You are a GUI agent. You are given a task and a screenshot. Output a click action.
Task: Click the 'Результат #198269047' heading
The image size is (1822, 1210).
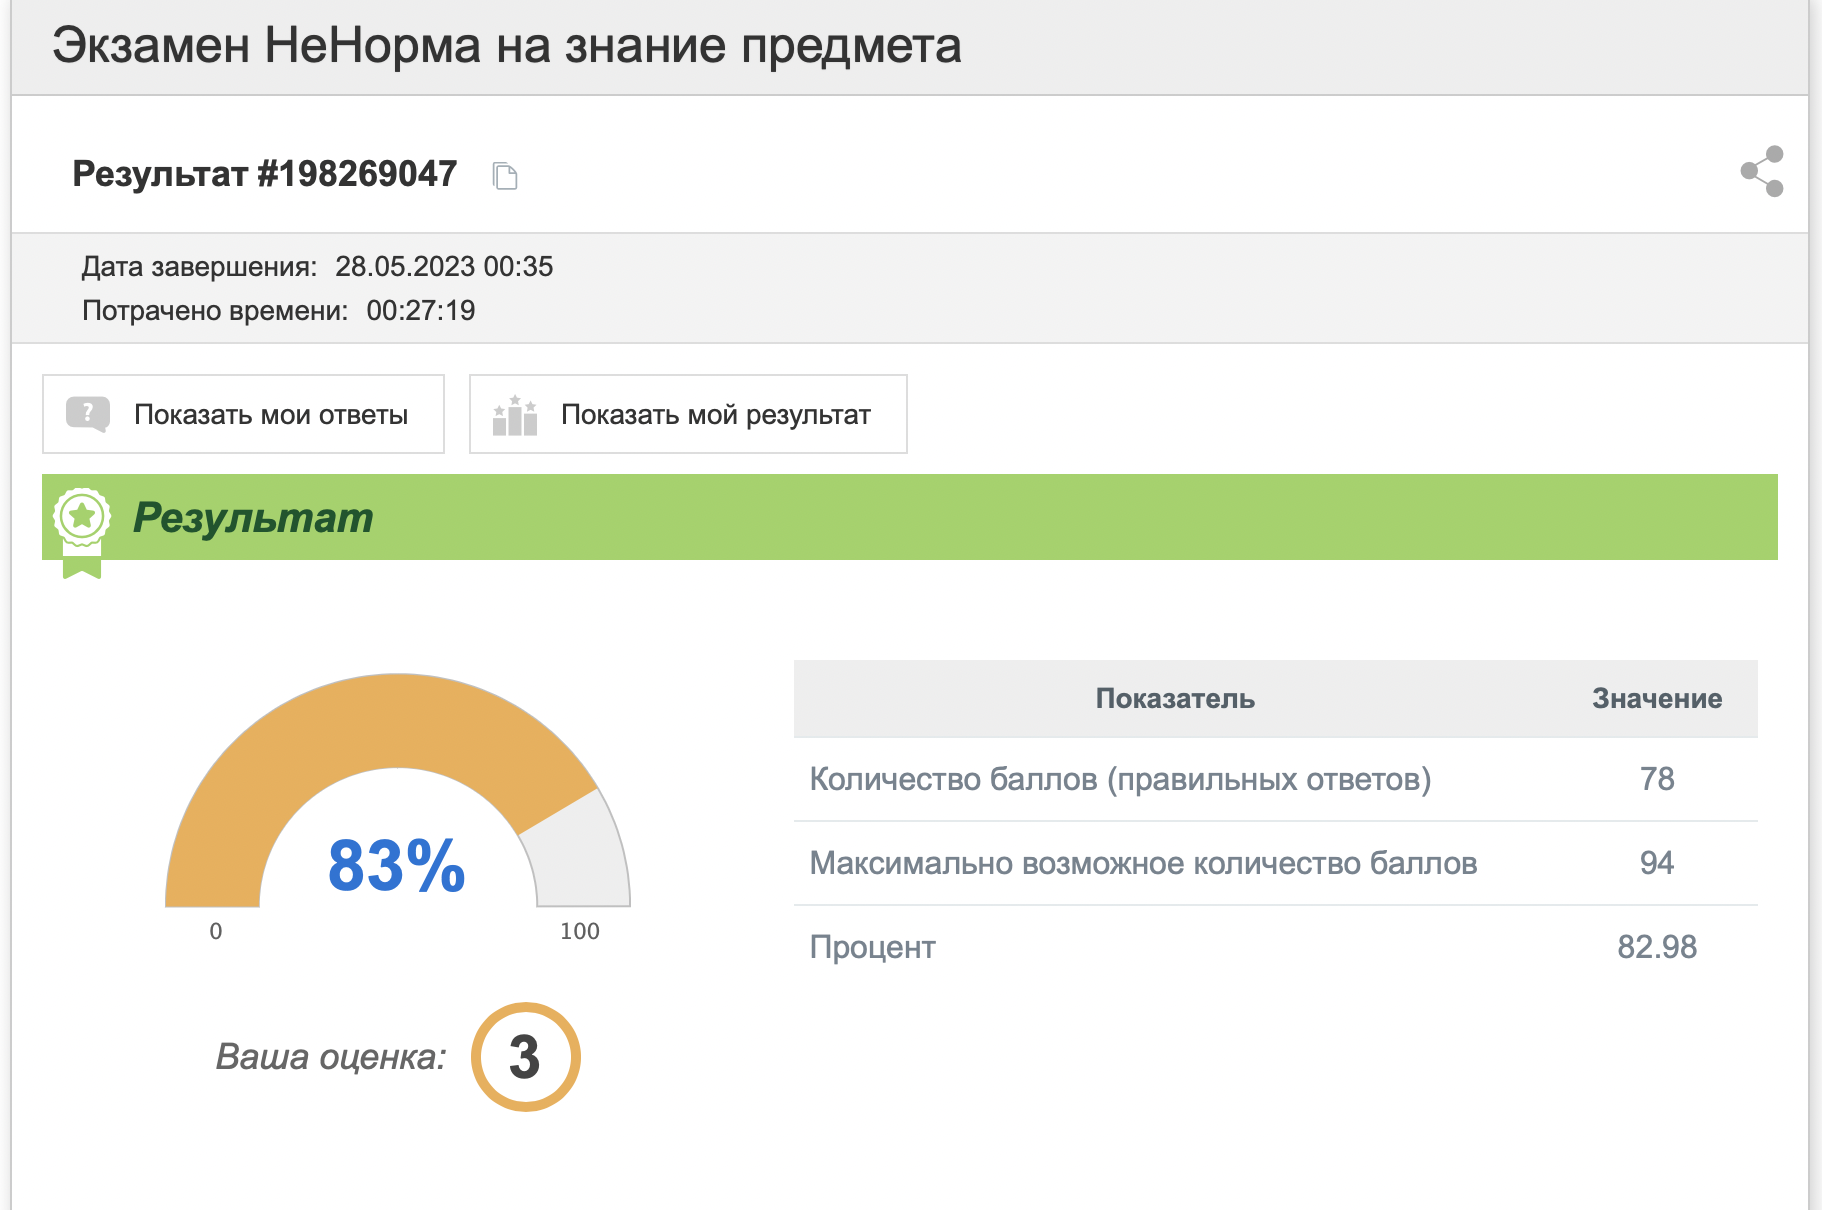(x=265, y=174)
